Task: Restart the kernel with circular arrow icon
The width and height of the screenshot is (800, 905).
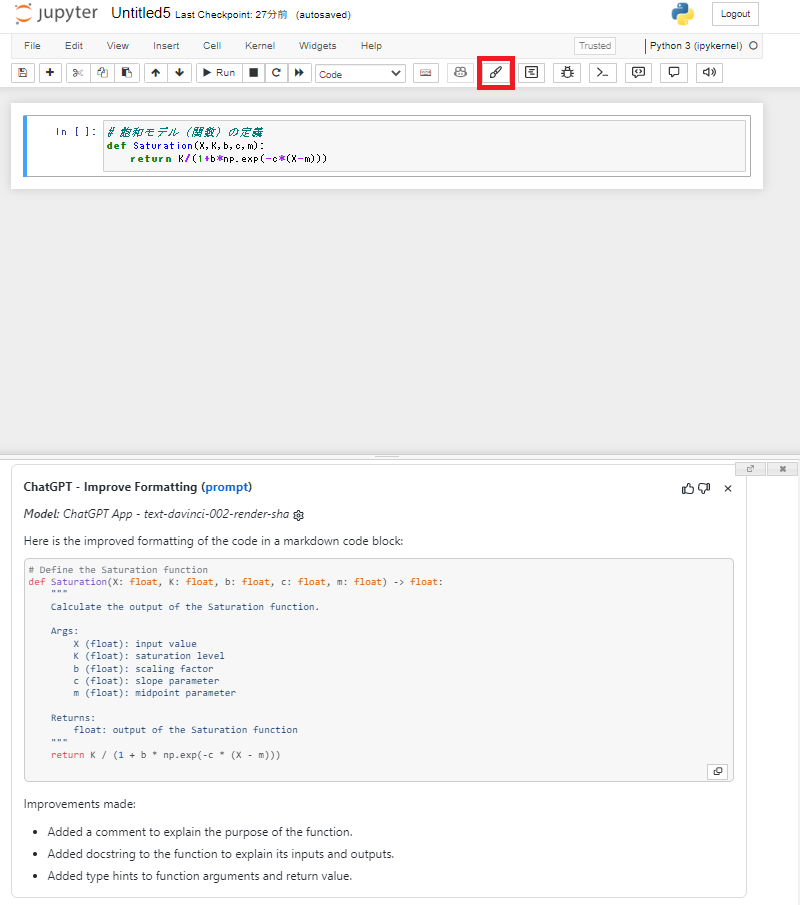Action: 275,73
